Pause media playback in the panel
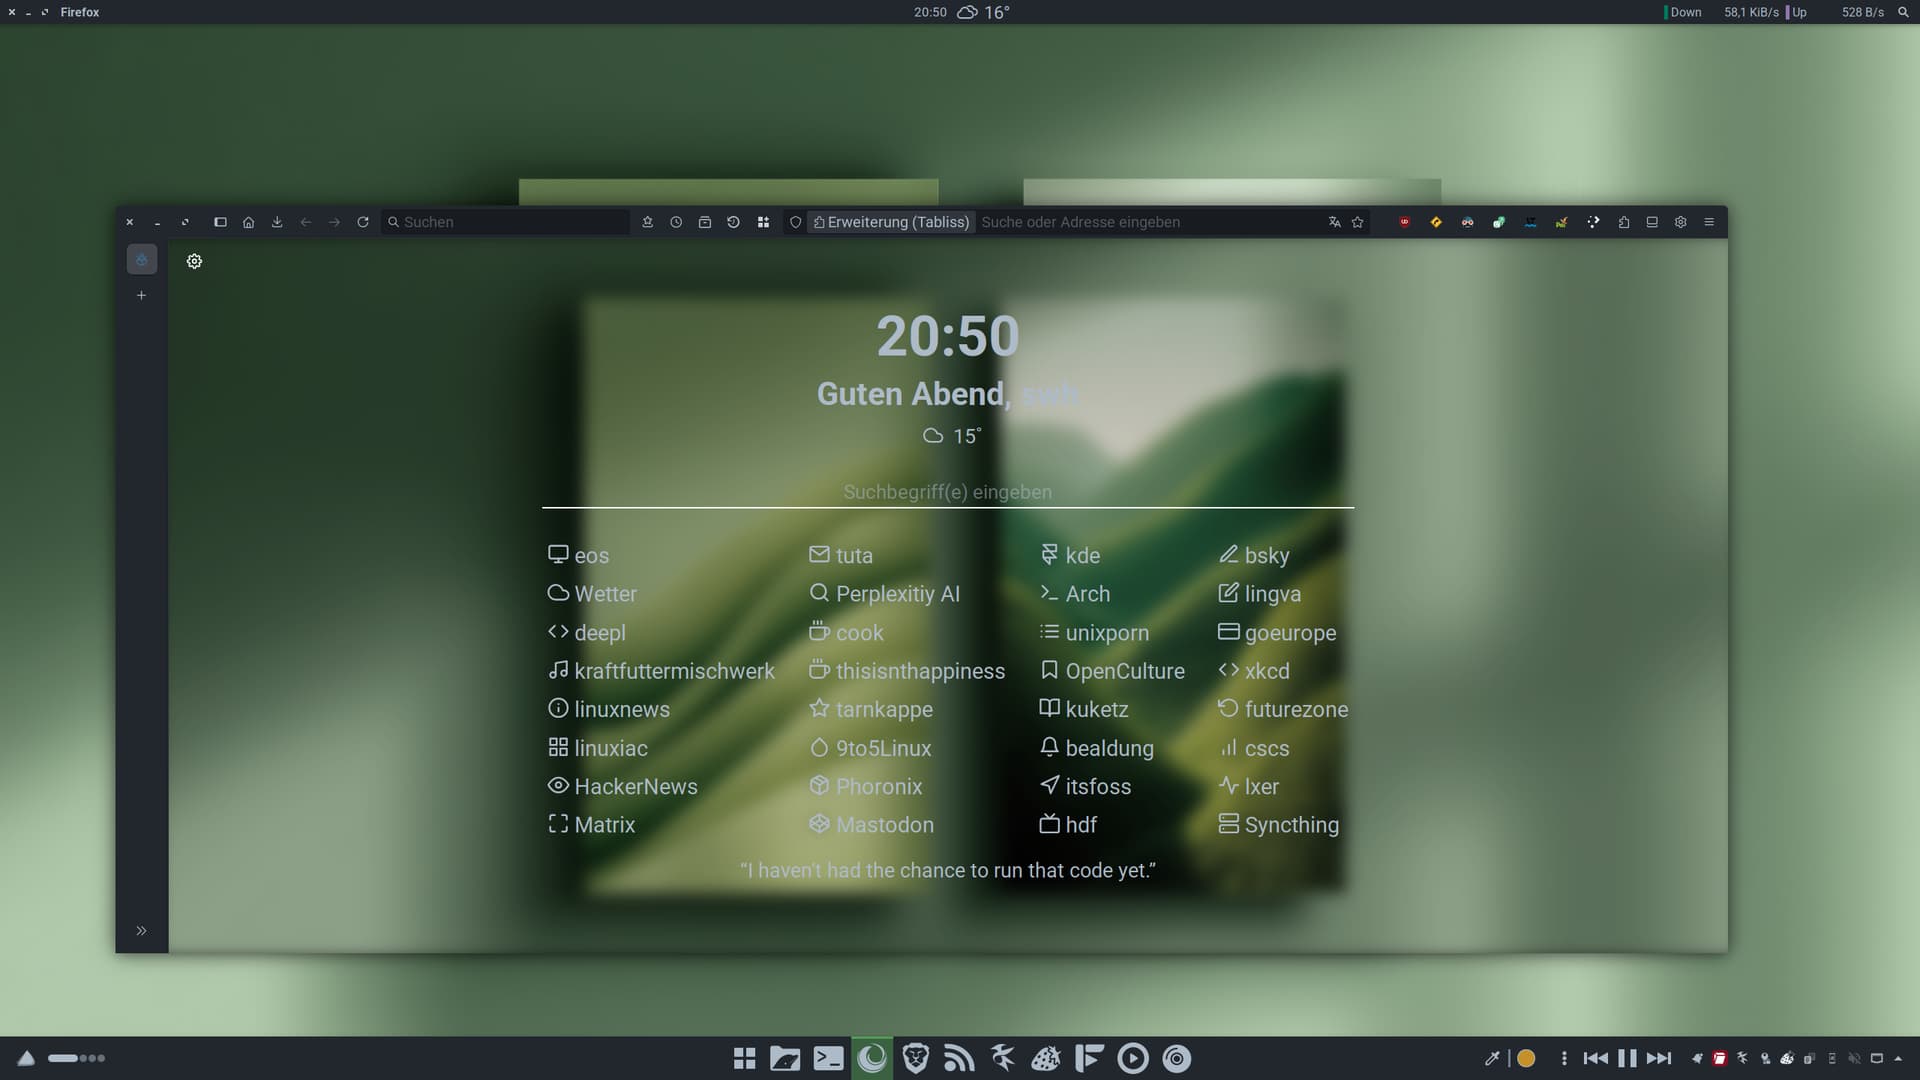Image resolution: width=1920 pixels, height=1080 pixels. click(1627, 1058)
